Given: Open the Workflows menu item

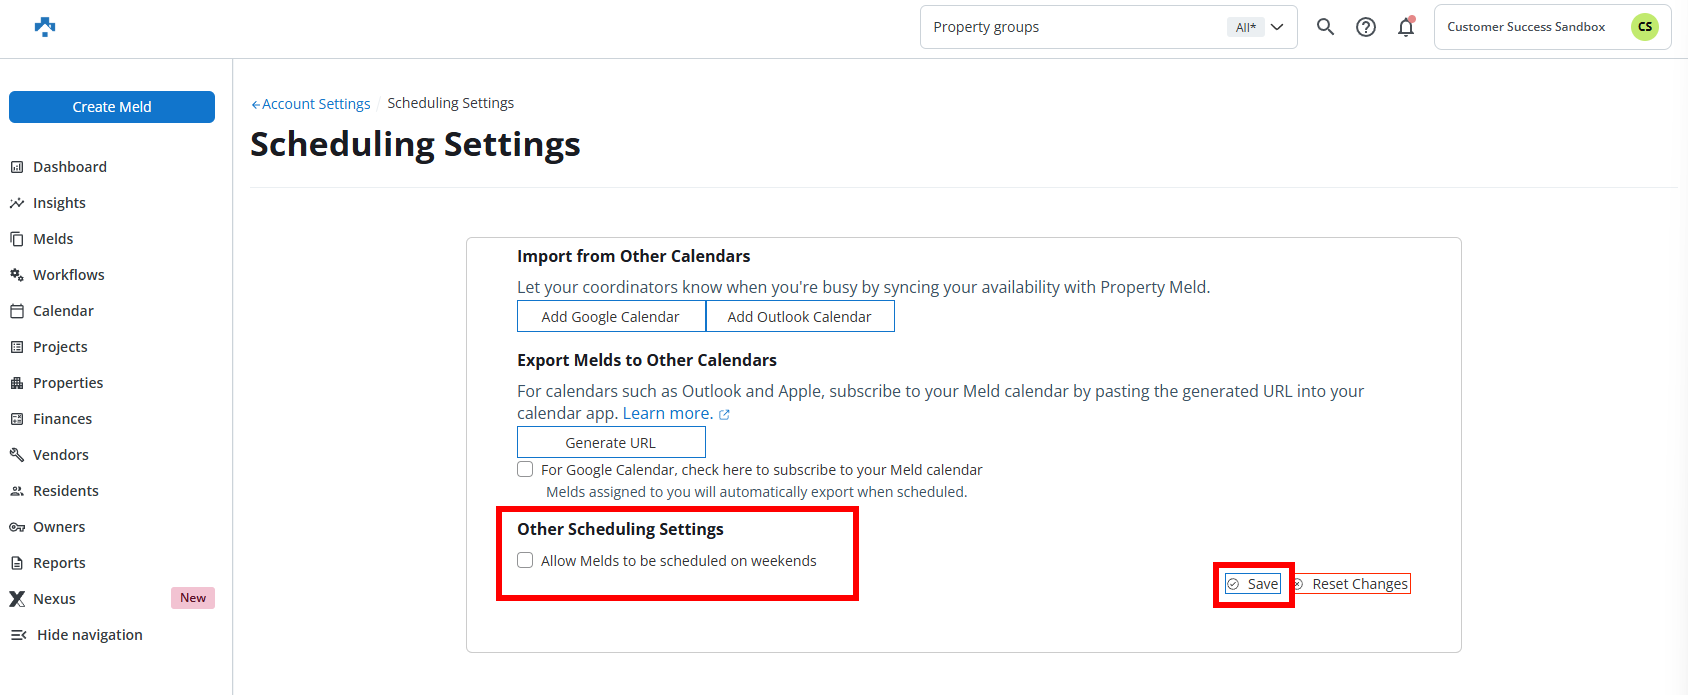Looking at the screenshot, I should tap(68, 275).
